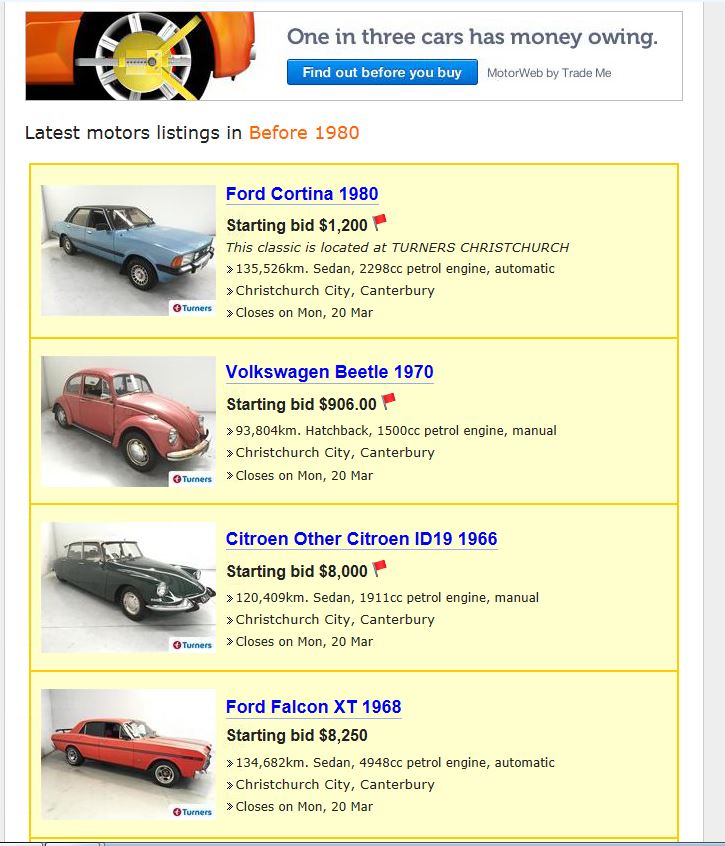The height and width of the screenshot is (846, 725).
Task: Click Turners logo badge on Citroen photo
Action: click(193, 645)
